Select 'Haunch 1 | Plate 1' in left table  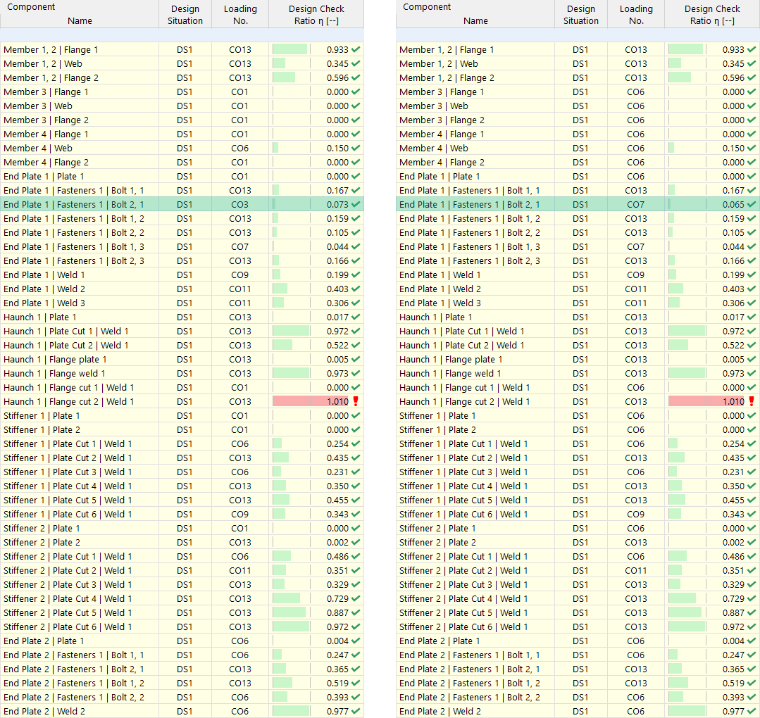point(40,317)
